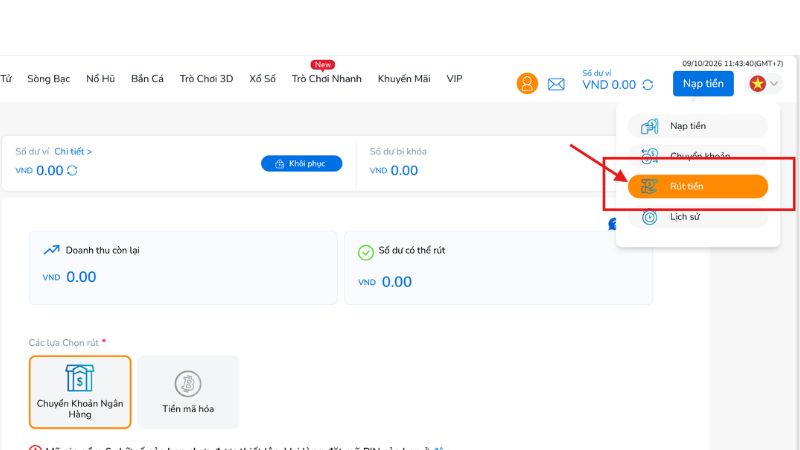
Task: Click the Vietnam flag language icon
Action: pos(757,84)
